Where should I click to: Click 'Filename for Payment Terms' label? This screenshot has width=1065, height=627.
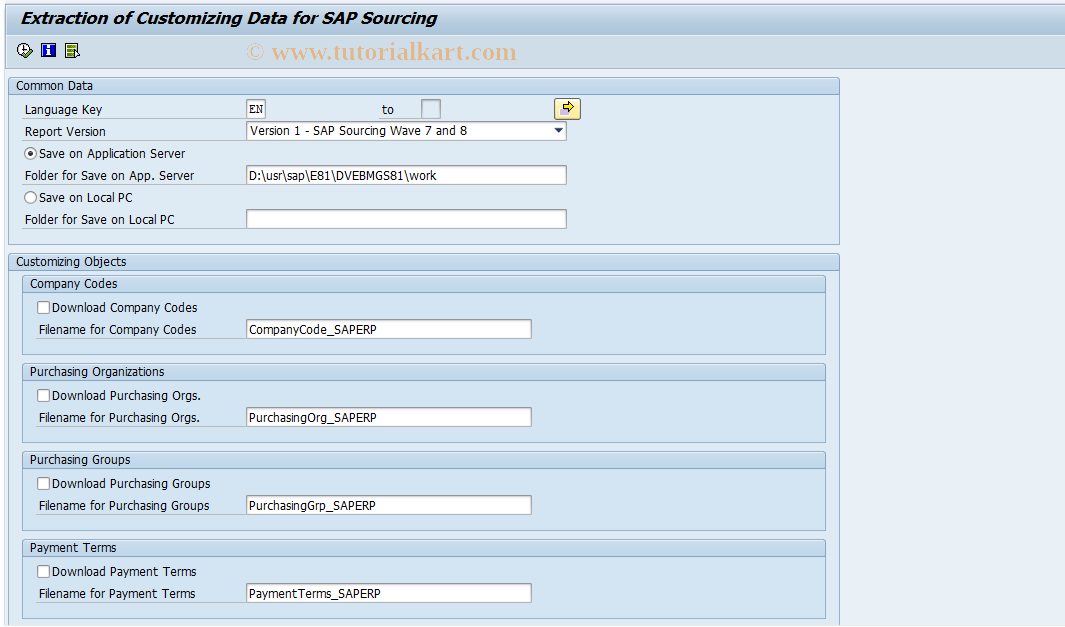tap(117, 594)
